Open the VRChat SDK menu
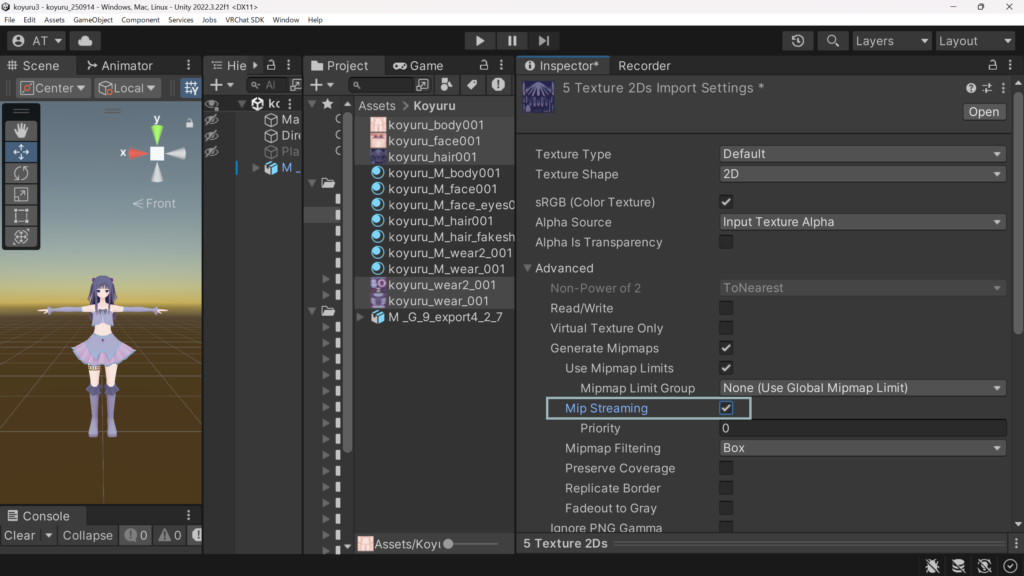 245,20
